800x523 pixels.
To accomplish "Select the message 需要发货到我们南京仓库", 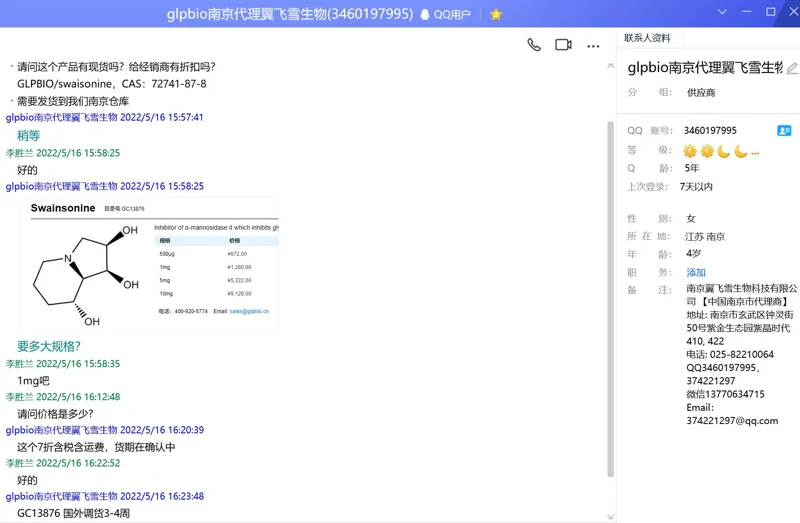I will point(73,101).
